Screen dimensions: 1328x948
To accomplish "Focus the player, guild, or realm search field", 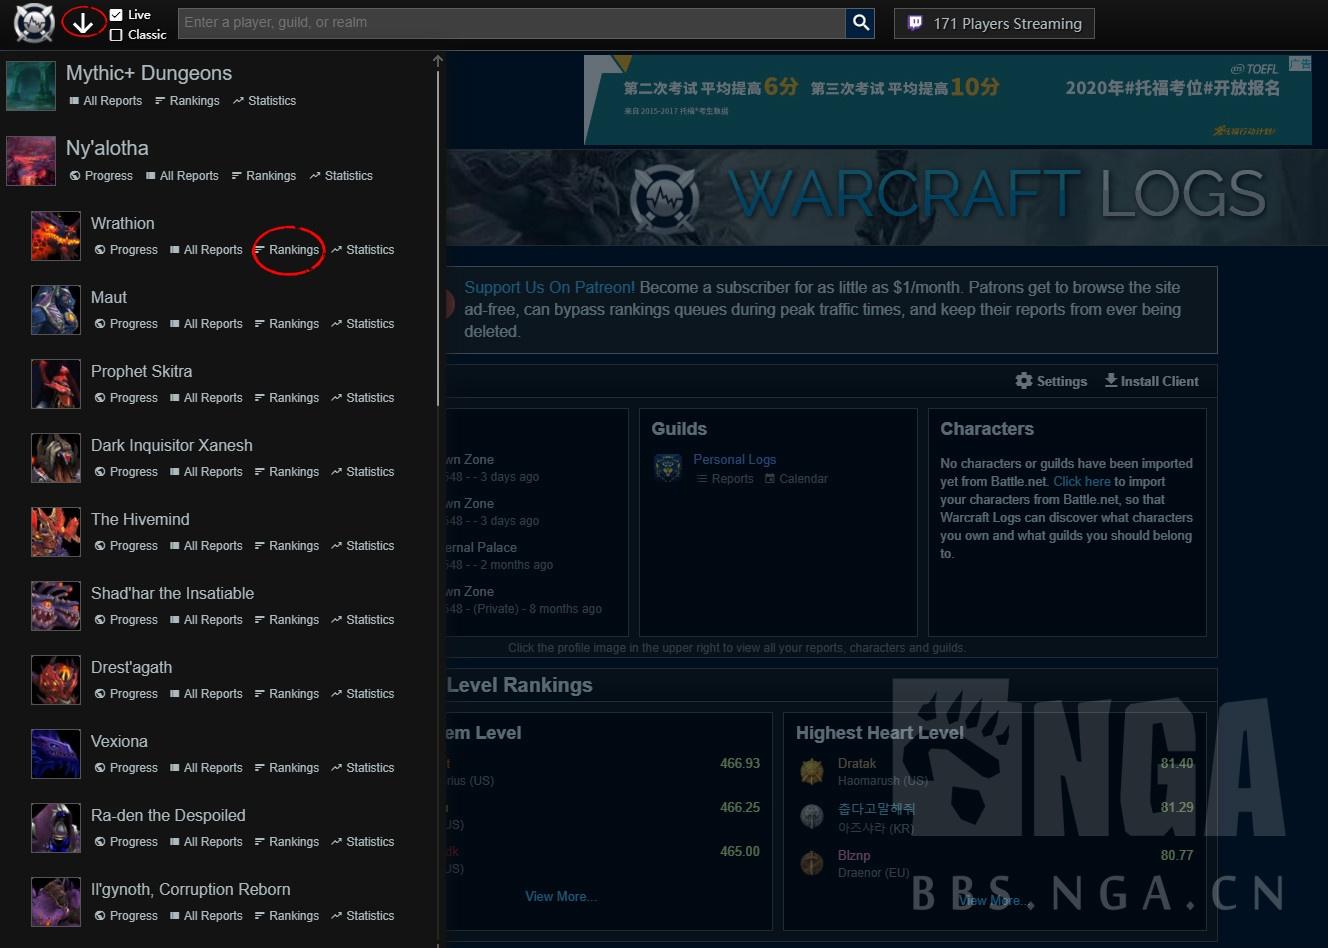I will 512,23.
